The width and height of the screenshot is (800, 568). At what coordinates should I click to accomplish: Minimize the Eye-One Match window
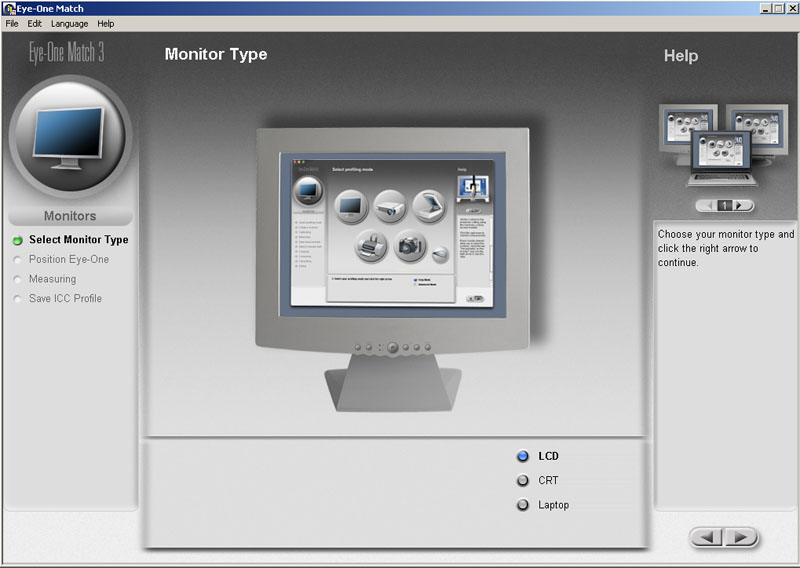click(x=766, y=8)
